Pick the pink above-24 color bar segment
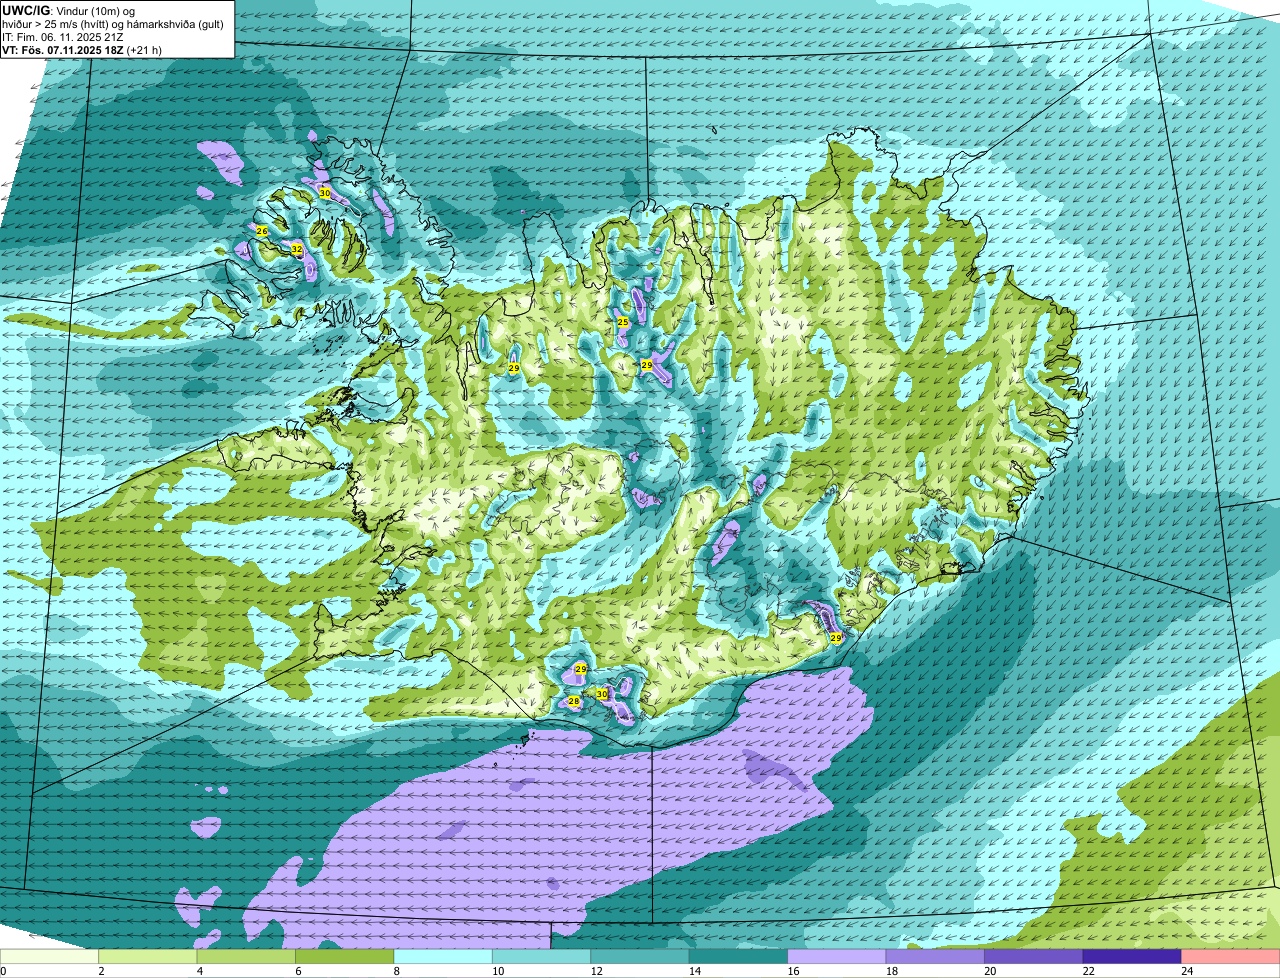 tap(1231, 957)
